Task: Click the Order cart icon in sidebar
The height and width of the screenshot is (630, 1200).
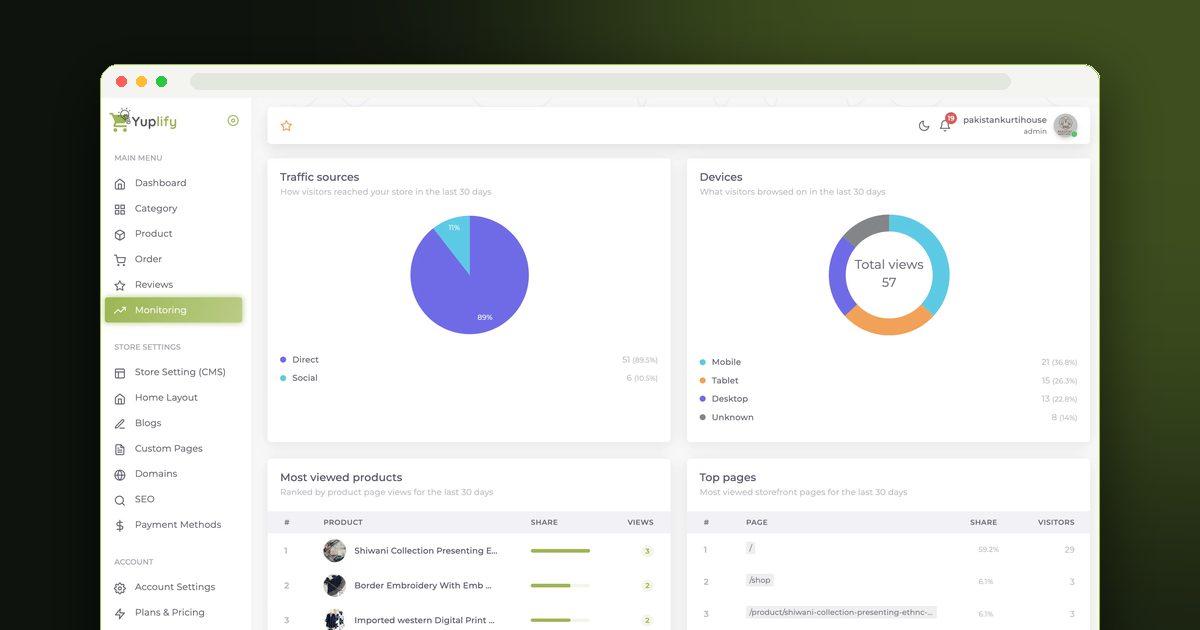Action: click(120, 260)
